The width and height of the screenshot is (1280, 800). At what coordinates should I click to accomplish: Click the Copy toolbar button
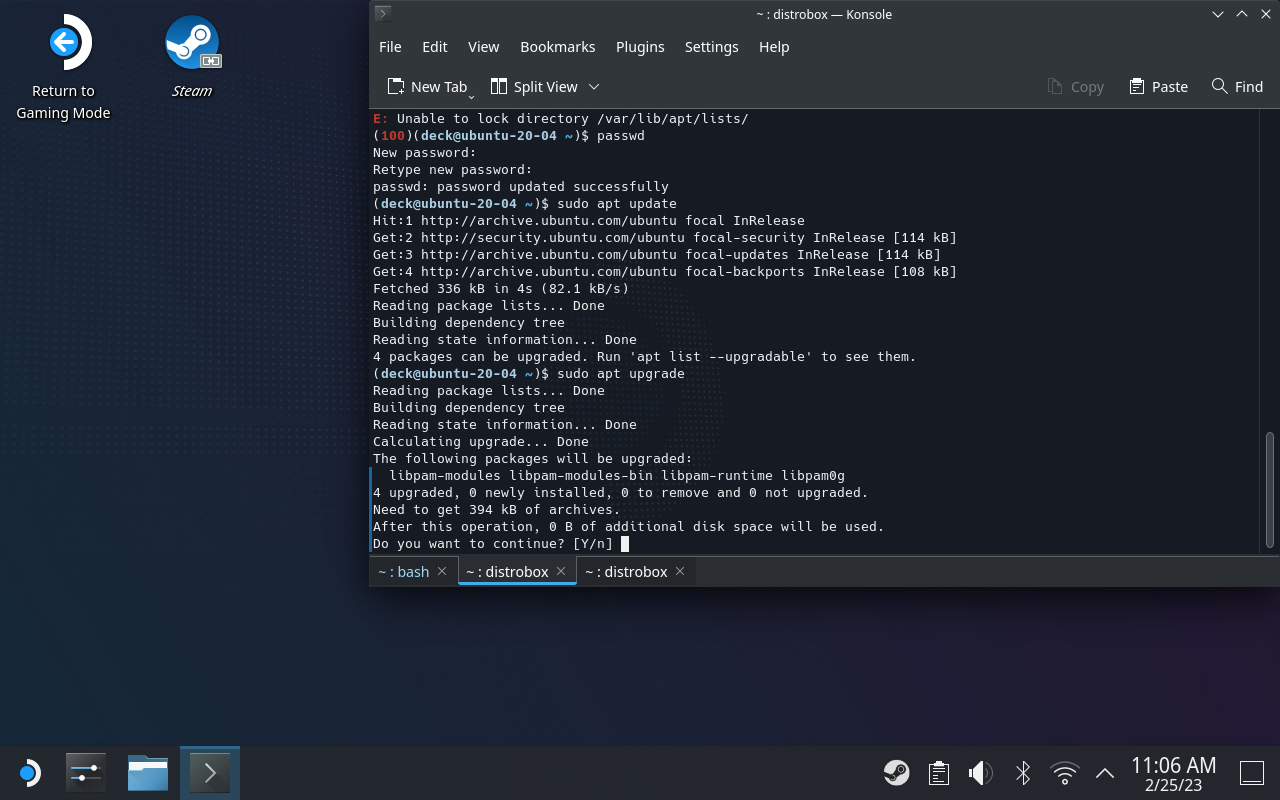(x=1075, y=87)
